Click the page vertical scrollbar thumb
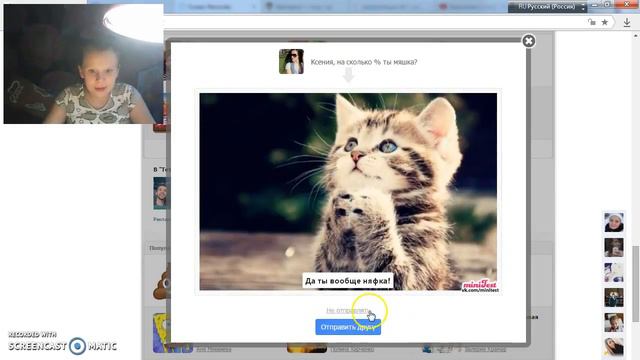Image resolution: width=640 pixels, height=360 pixels. pos(636,284)
